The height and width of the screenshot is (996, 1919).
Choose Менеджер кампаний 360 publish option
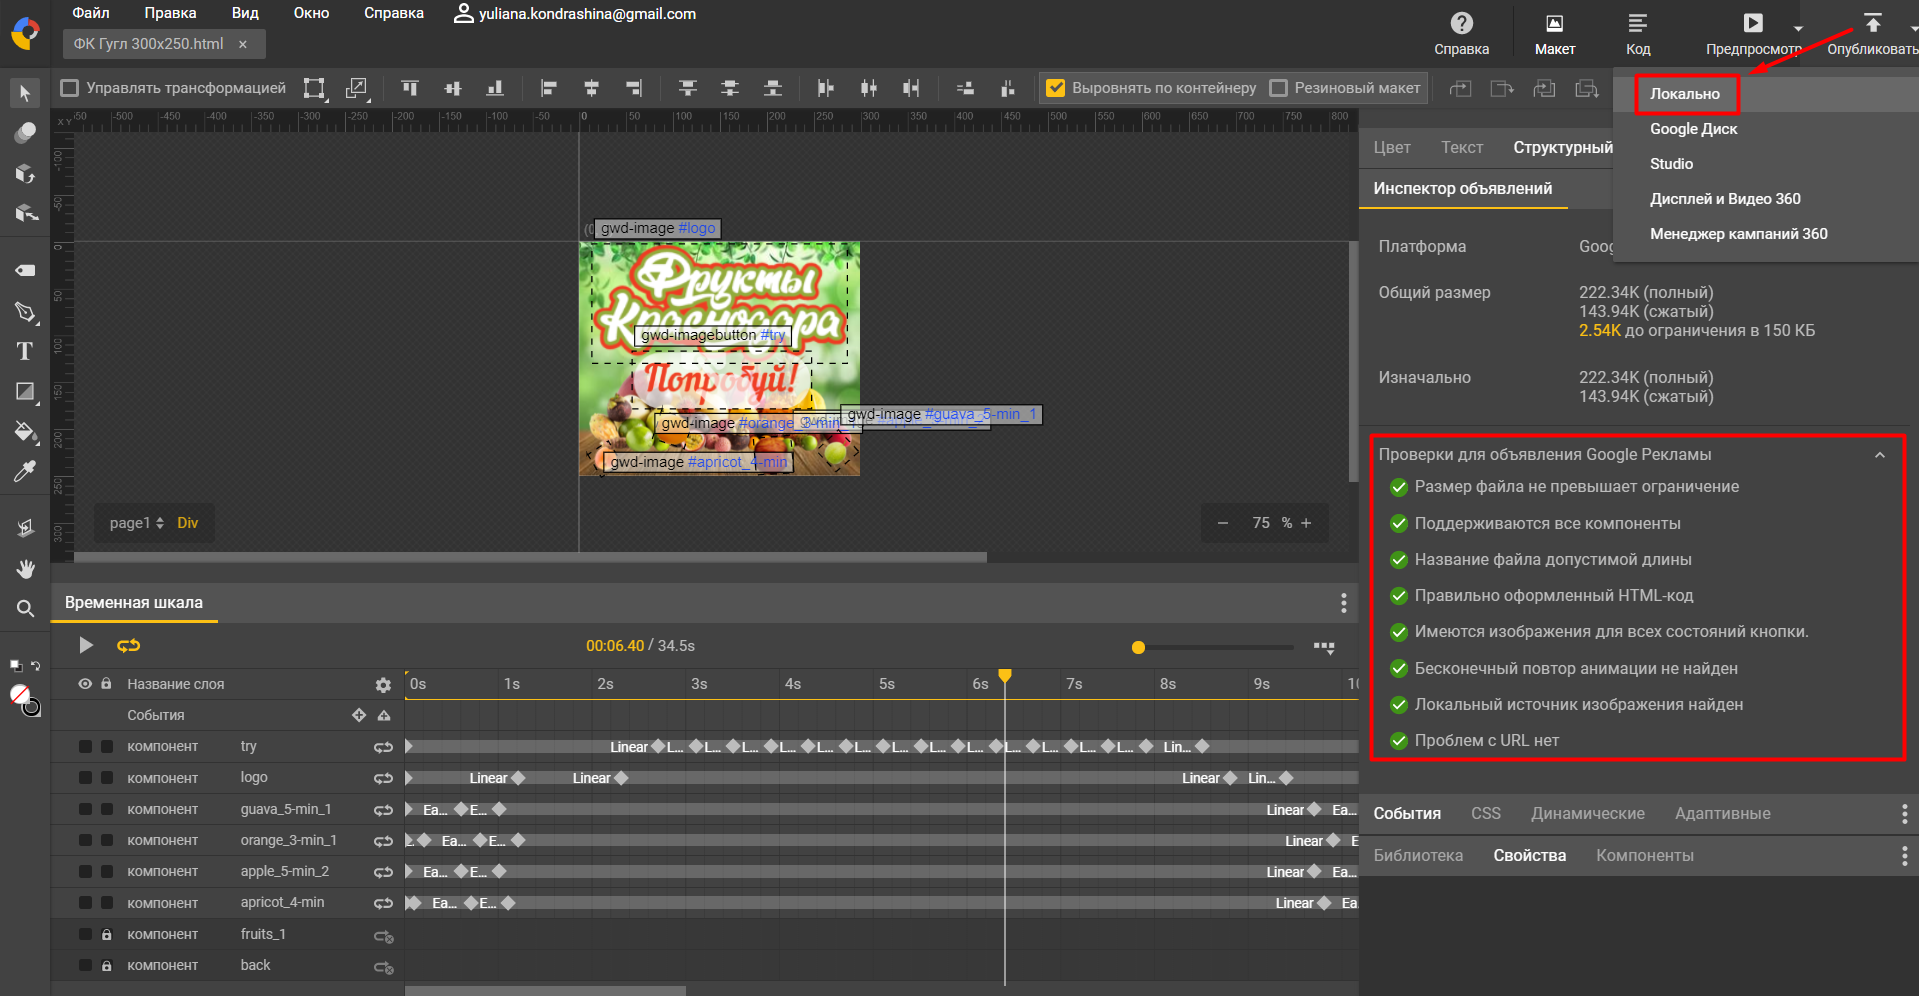pos(1738,234)
